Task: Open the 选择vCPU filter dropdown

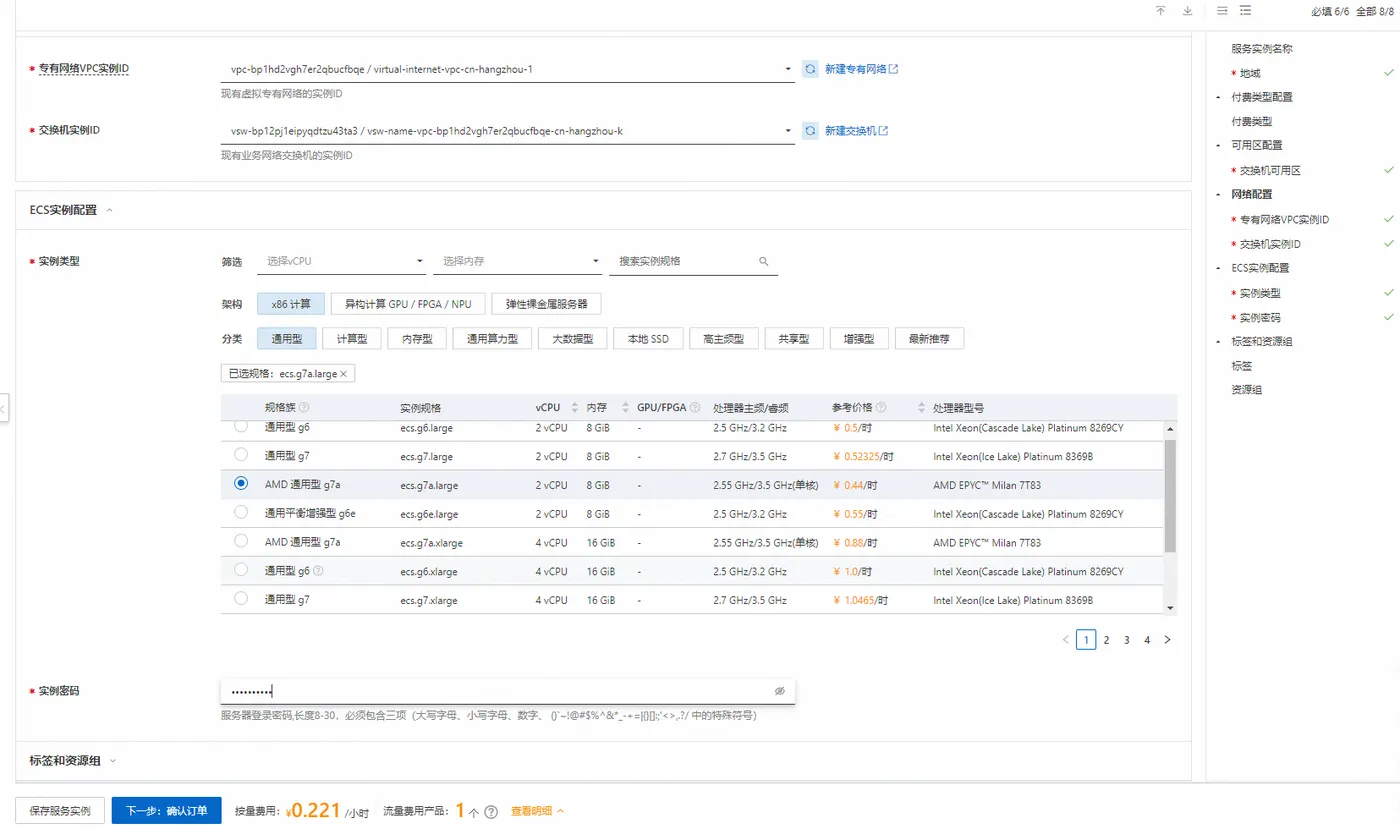Action: pyautogui.click(x=342, y=261)
